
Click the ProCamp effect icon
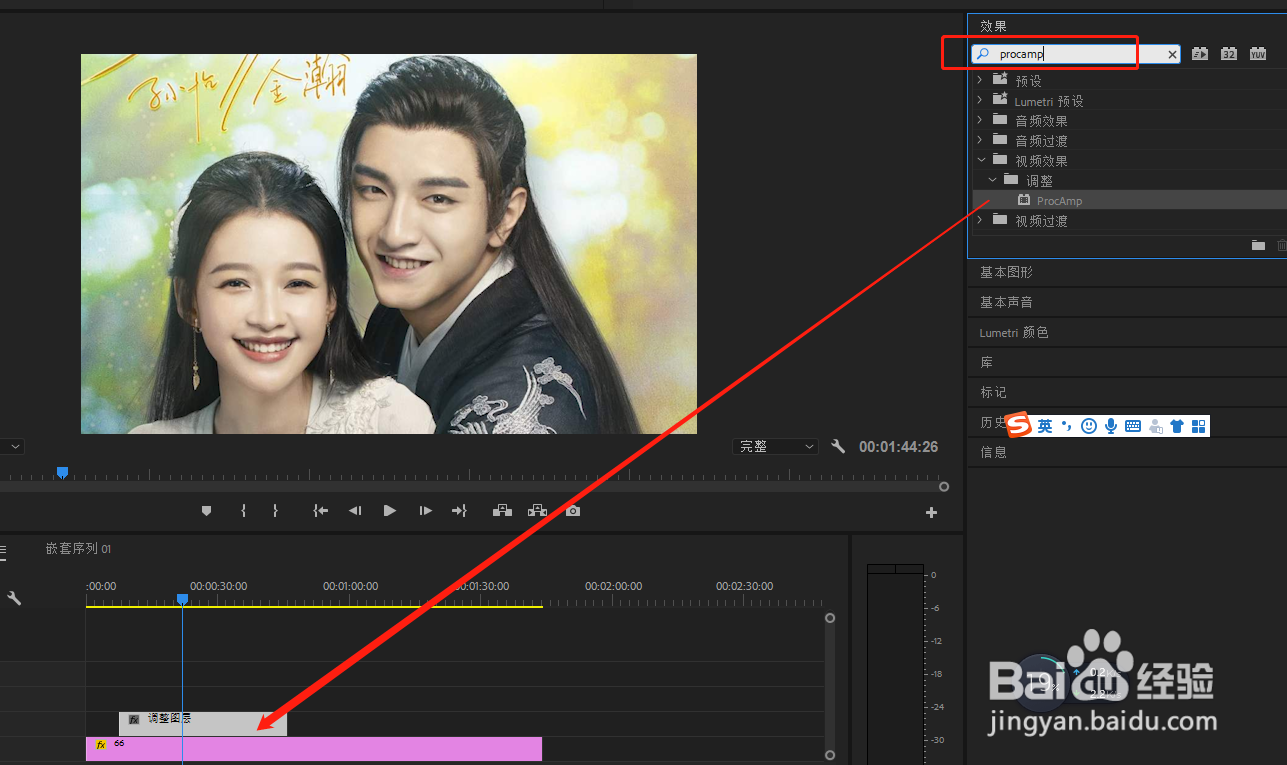(x=1024, y=200)
